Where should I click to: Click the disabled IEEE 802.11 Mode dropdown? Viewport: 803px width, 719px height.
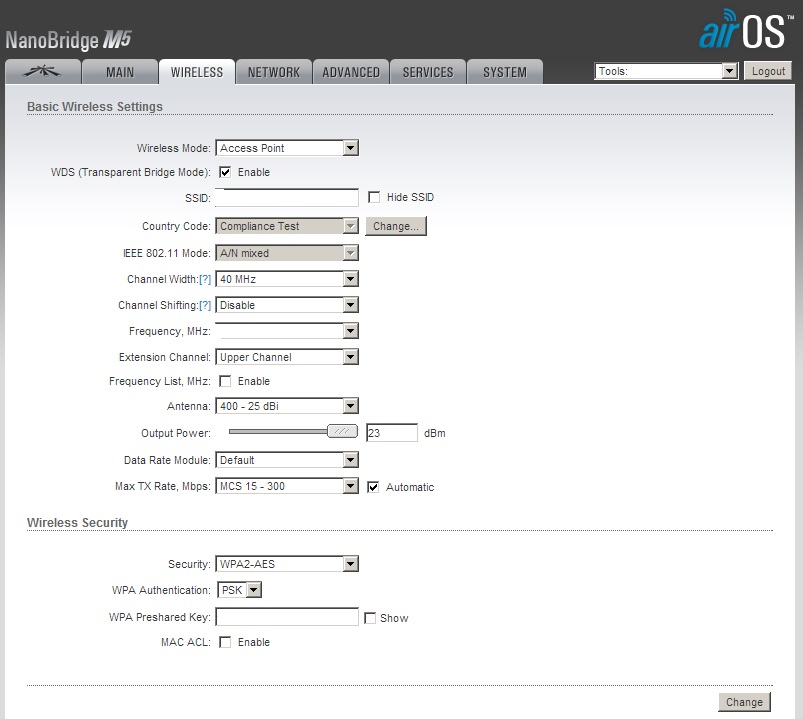coord(287,253)
